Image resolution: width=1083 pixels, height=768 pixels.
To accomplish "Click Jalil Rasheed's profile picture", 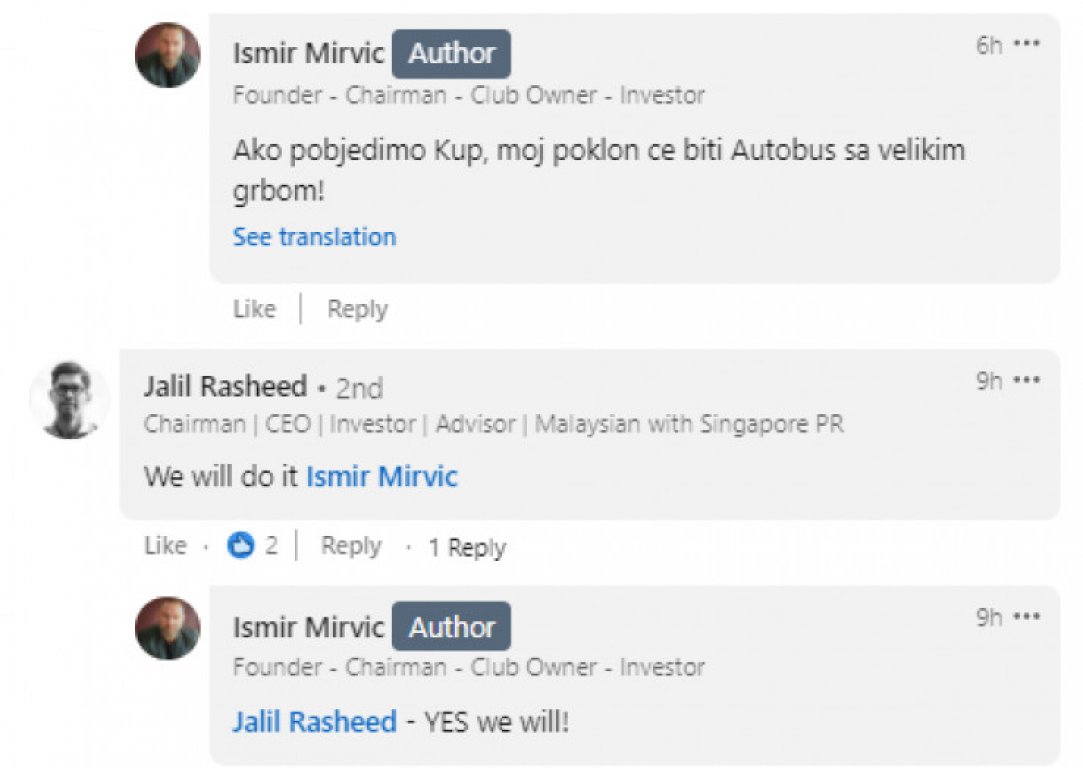I will (x=69, y=400).
